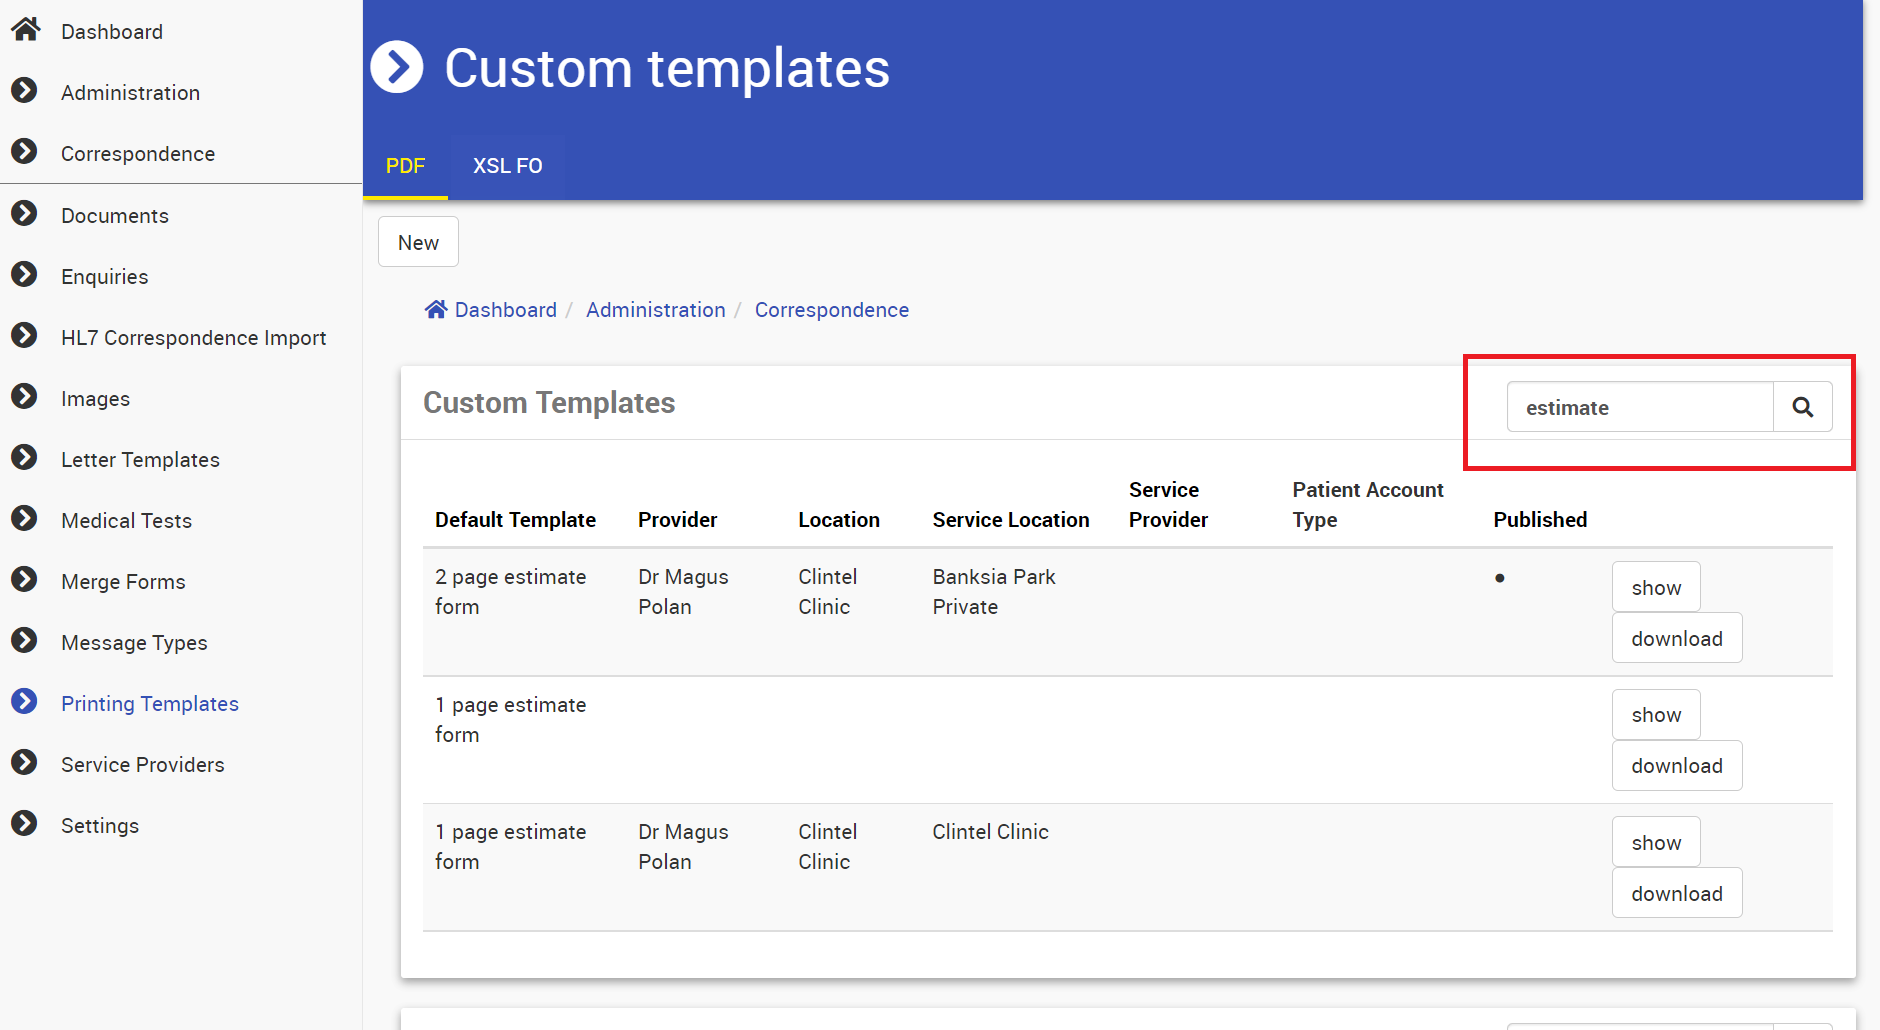Switch to the PDF tab
Image resolution: width=1880 pixels, height=1030 pixels.
click(406, 166)
